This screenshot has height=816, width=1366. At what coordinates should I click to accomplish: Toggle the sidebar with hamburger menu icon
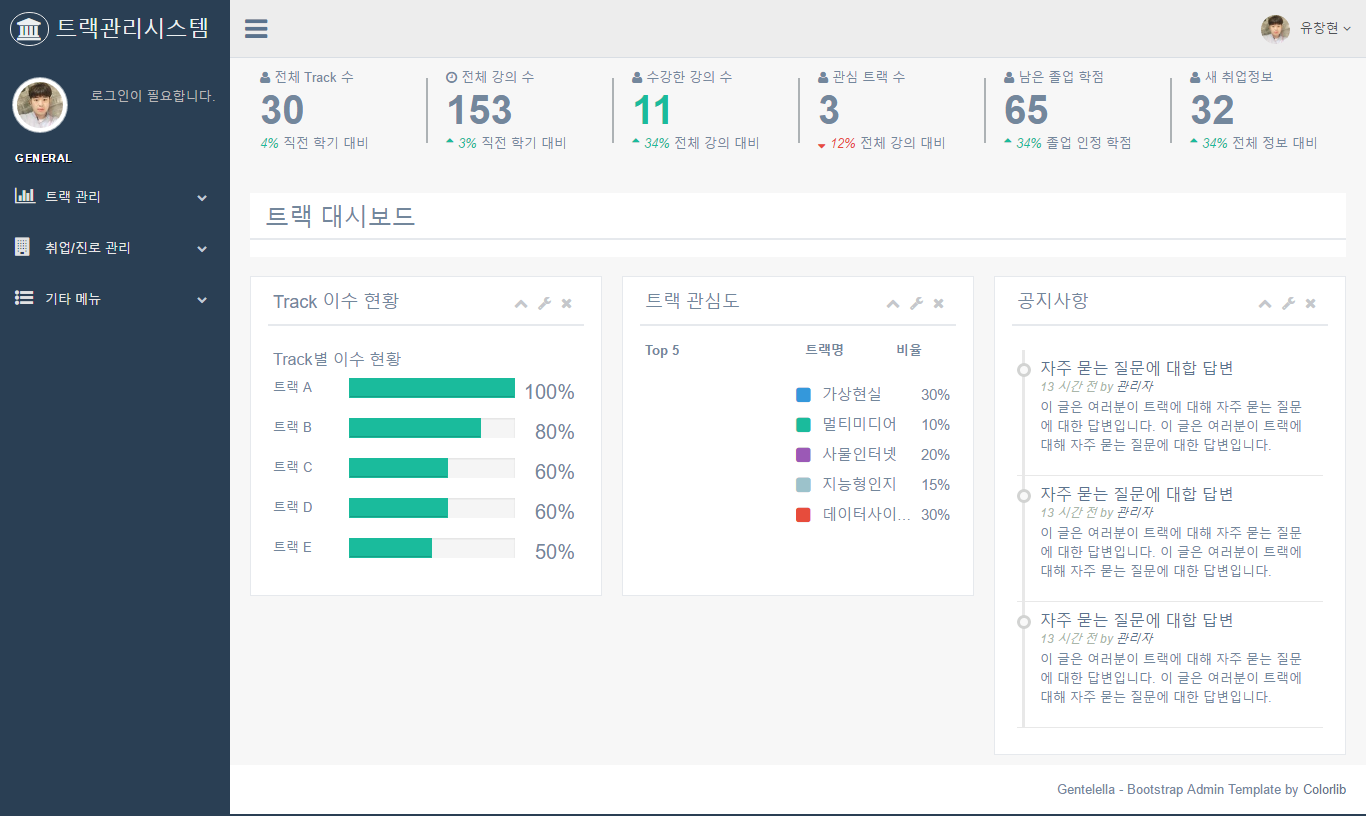(x=256, y=28)
